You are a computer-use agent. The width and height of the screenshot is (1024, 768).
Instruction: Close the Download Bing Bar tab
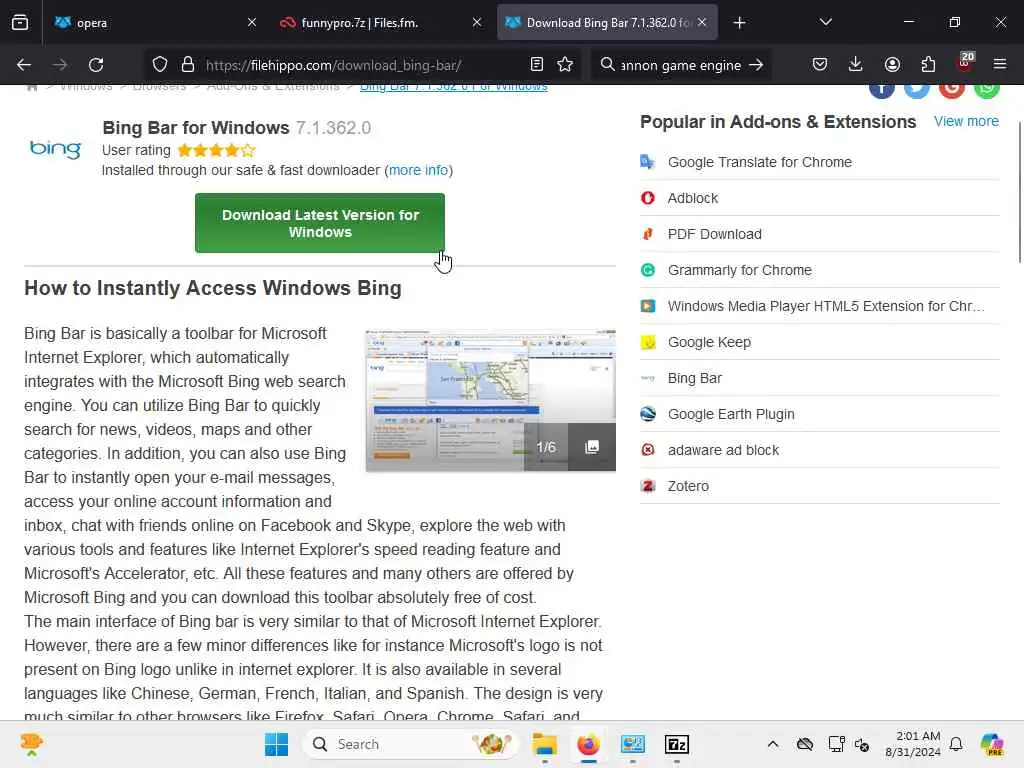coord(702,22)
